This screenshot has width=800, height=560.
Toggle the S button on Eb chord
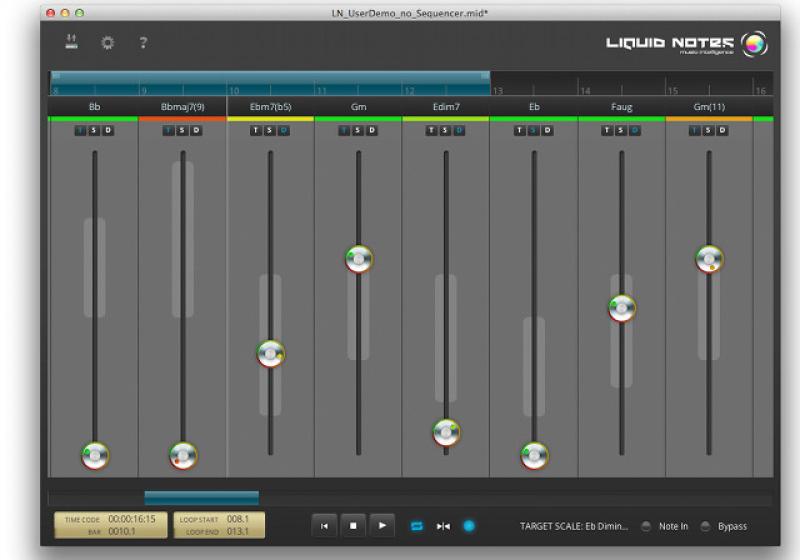click(x=533, y=131)
